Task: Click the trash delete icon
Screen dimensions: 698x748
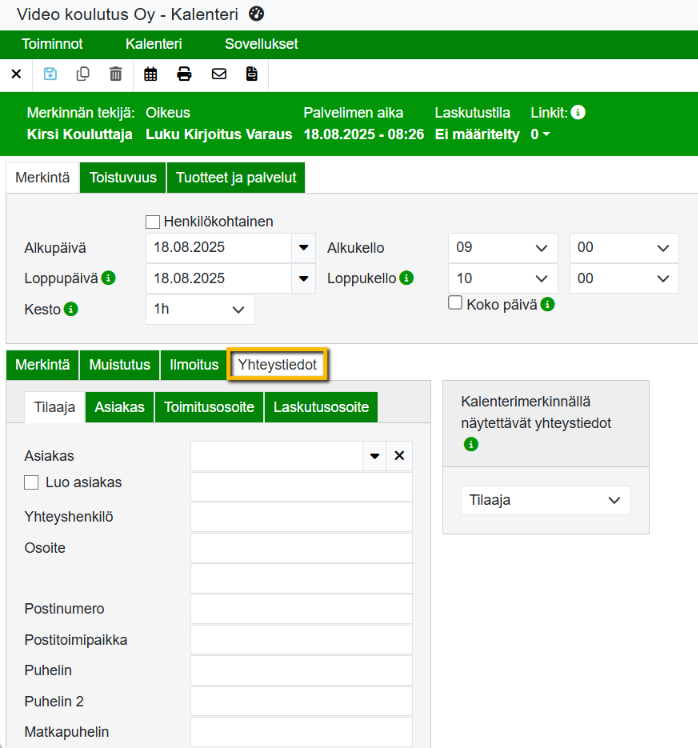Action: point(116,74)
